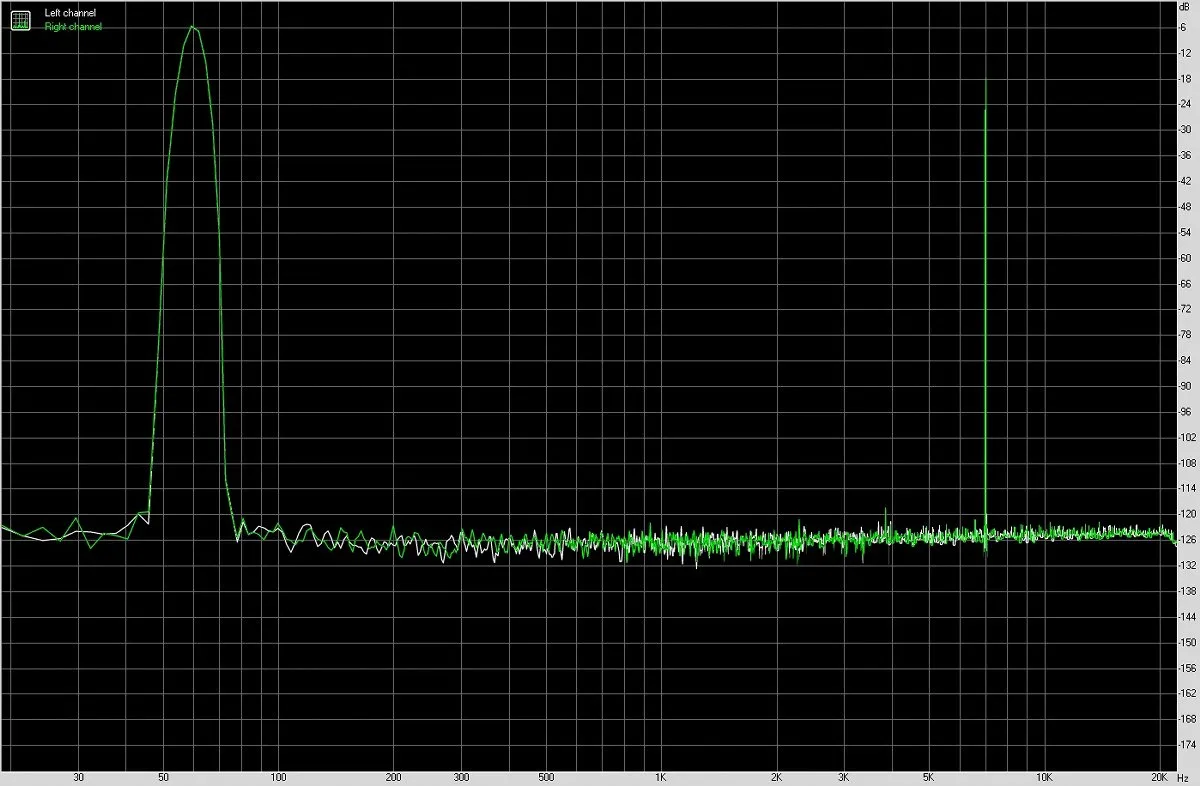Click the -174 dB scale value
1200x786 pixels.
(x=1187, y=745)
